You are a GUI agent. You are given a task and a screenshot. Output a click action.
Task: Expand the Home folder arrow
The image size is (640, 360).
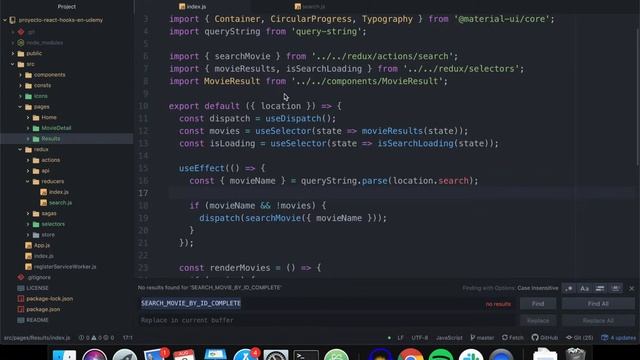click(x=28, y=117)
